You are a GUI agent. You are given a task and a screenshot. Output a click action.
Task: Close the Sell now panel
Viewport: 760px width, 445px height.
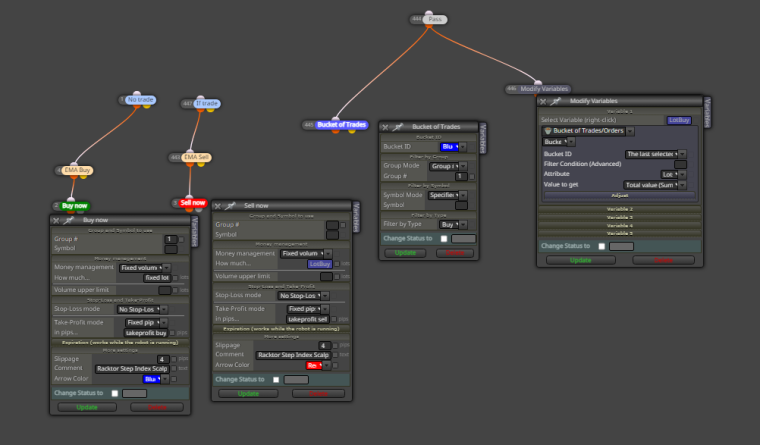[x=218, y=206]
